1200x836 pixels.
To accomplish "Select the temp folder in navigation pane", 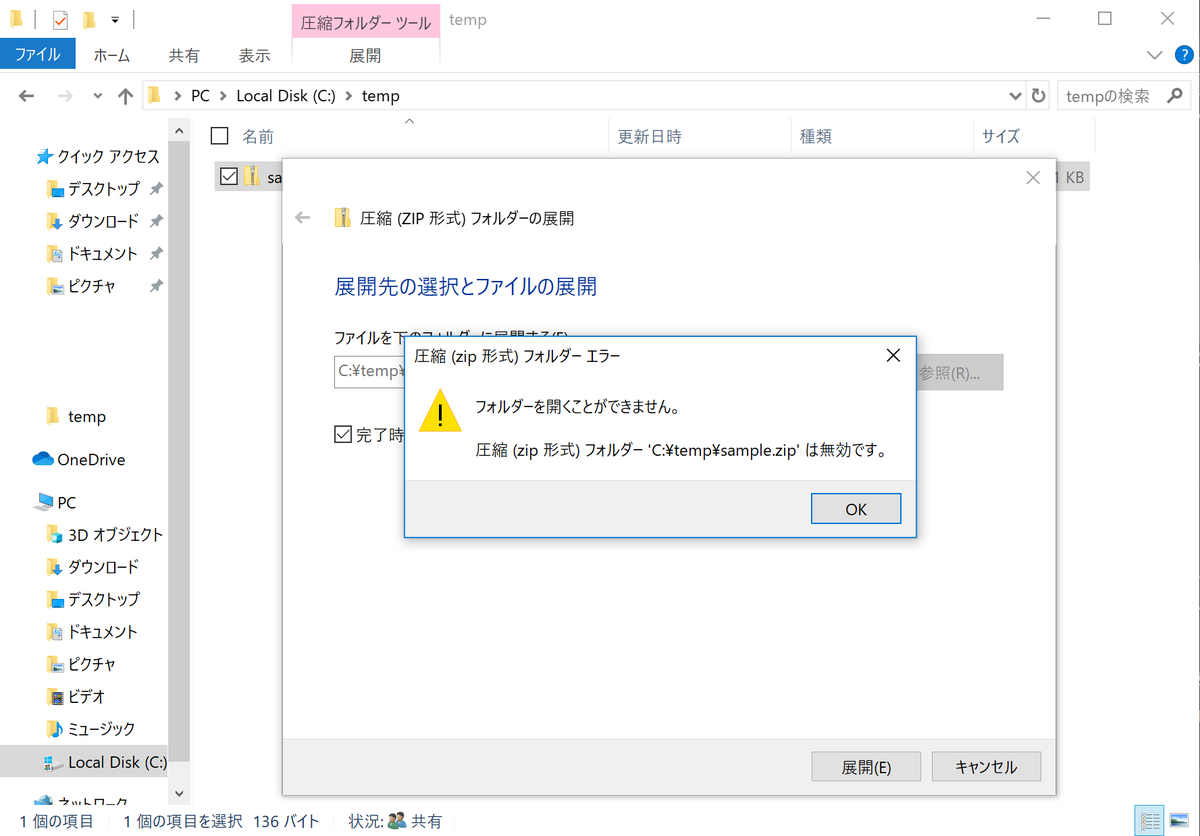I will tap(76, 416).
